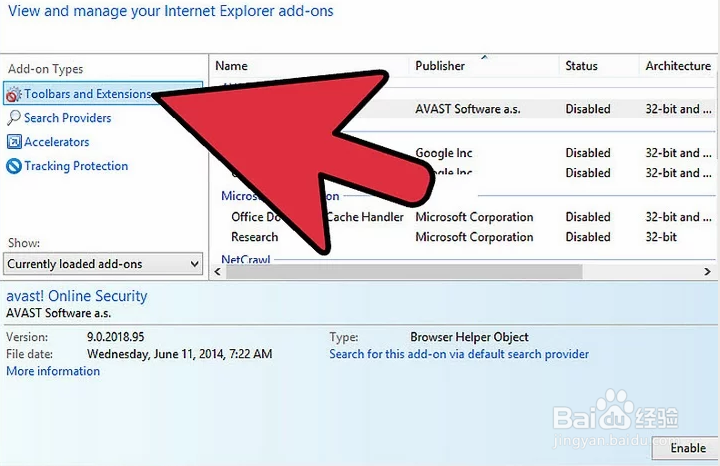Click Microsoft Corporation in Cache Handler row
This screenshot has width=720, height=466.
click(474, 217)
